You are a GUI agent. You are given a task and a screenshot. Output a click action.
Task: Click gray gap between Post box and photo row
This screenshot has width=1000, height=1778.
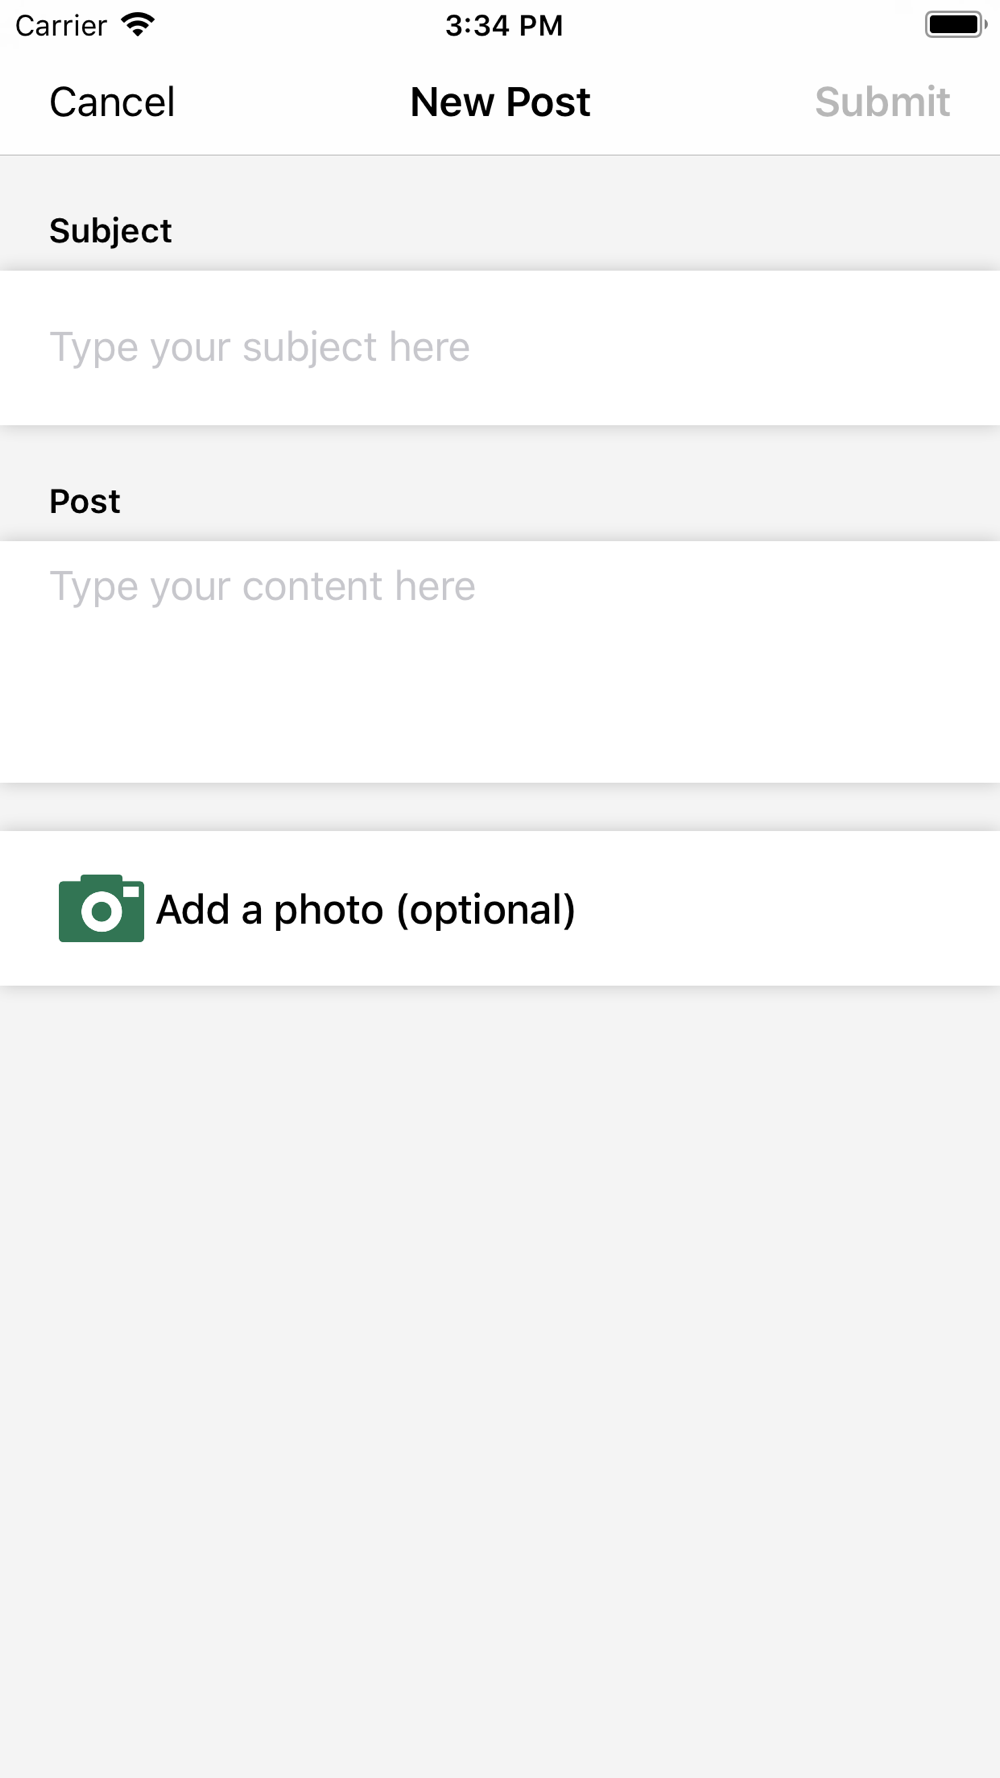(500, 807)
